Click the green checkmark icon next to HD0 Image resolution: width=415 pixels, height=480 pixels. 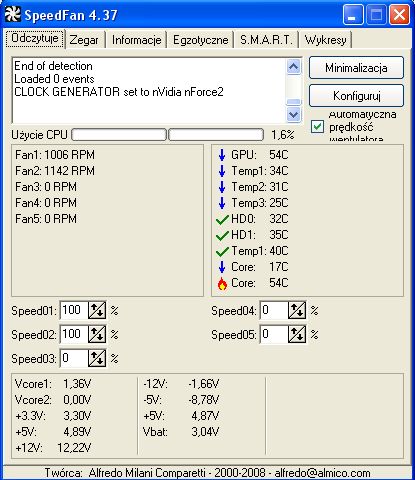222,220
